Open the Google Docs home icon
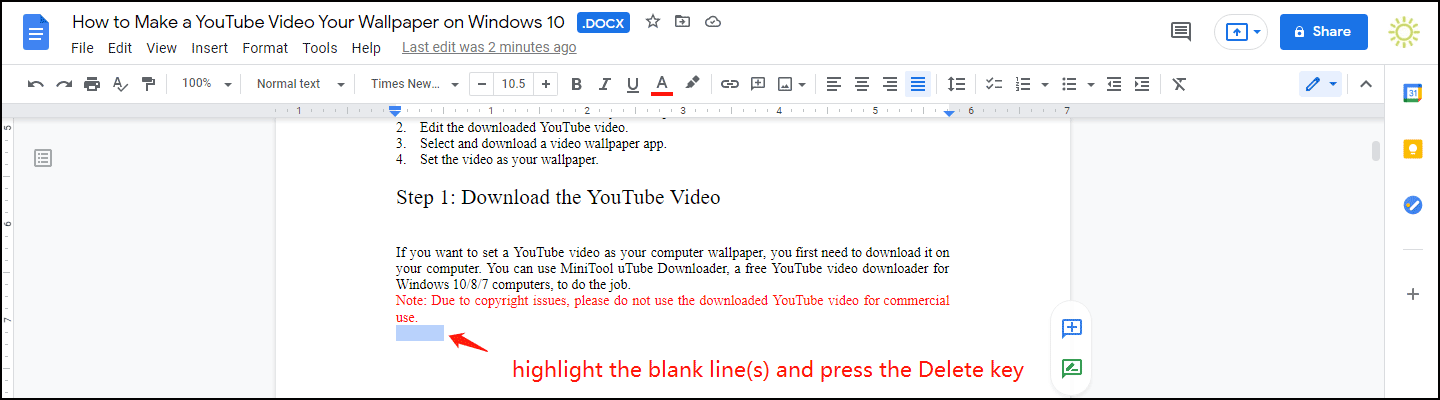The height and width of the screenshot is (400, 1440). click(37, 33)
